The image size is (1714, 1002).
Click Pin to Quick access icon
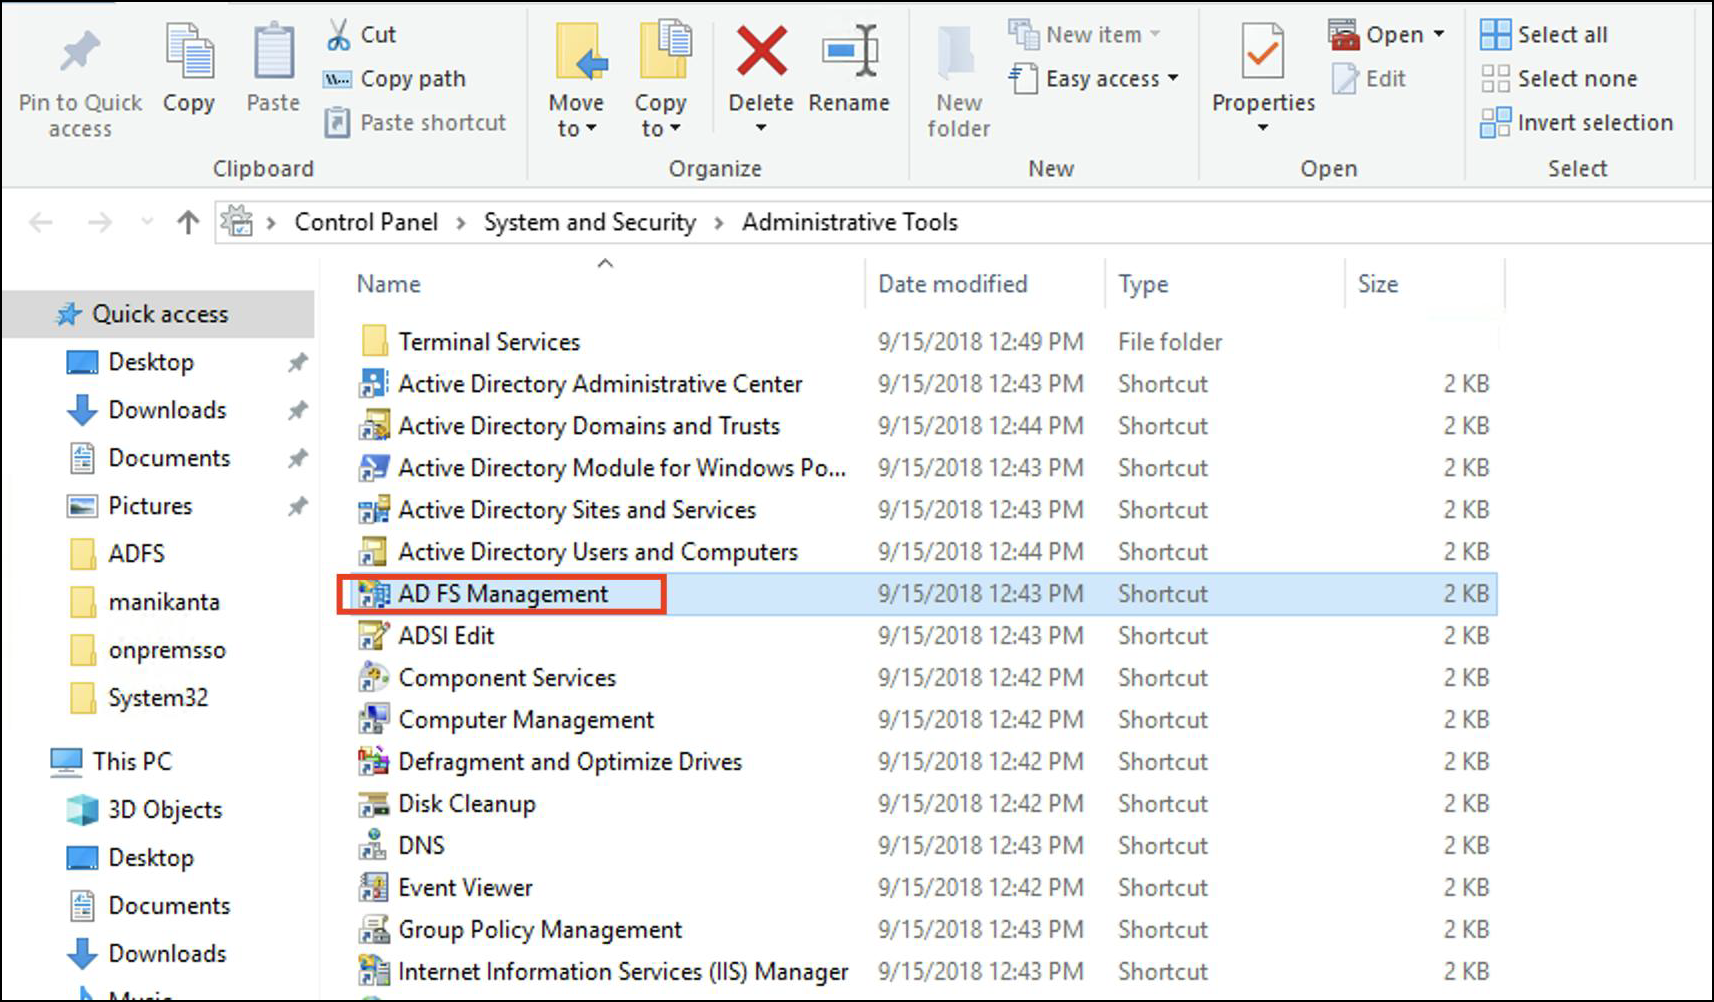(80, 52)
